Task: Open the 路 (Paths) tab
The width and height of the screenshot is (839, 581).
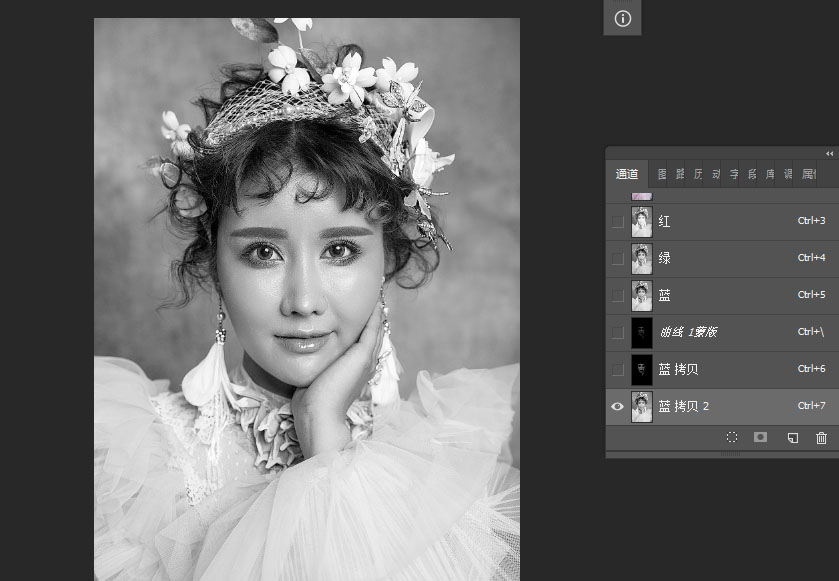Action: pyautogui.click(x=680, y=174)
